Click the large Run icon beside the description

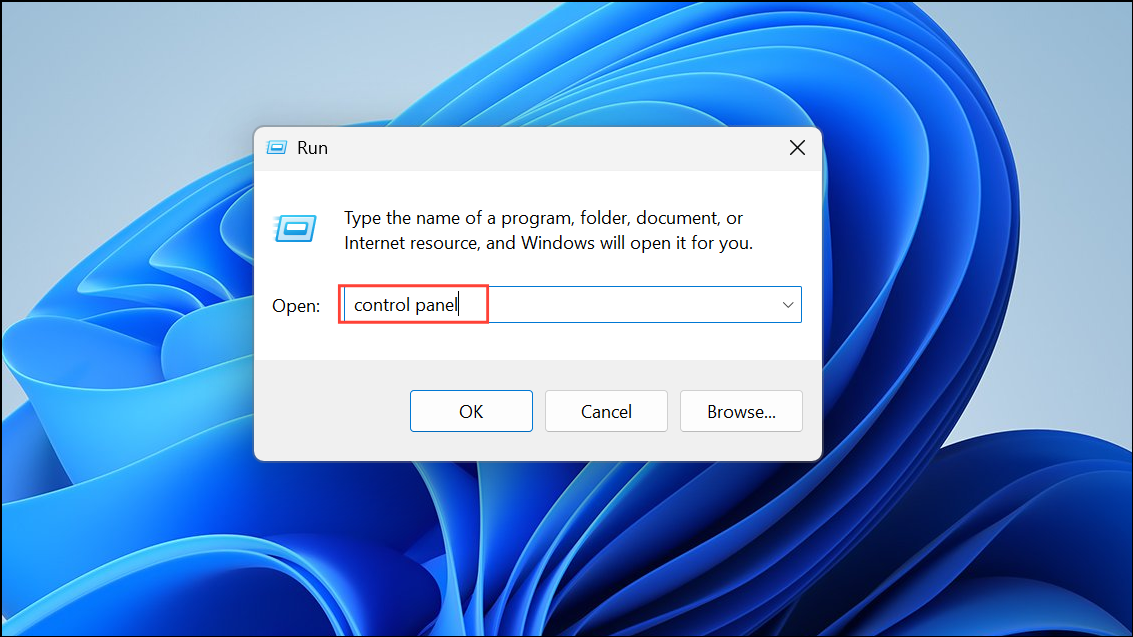295,229
